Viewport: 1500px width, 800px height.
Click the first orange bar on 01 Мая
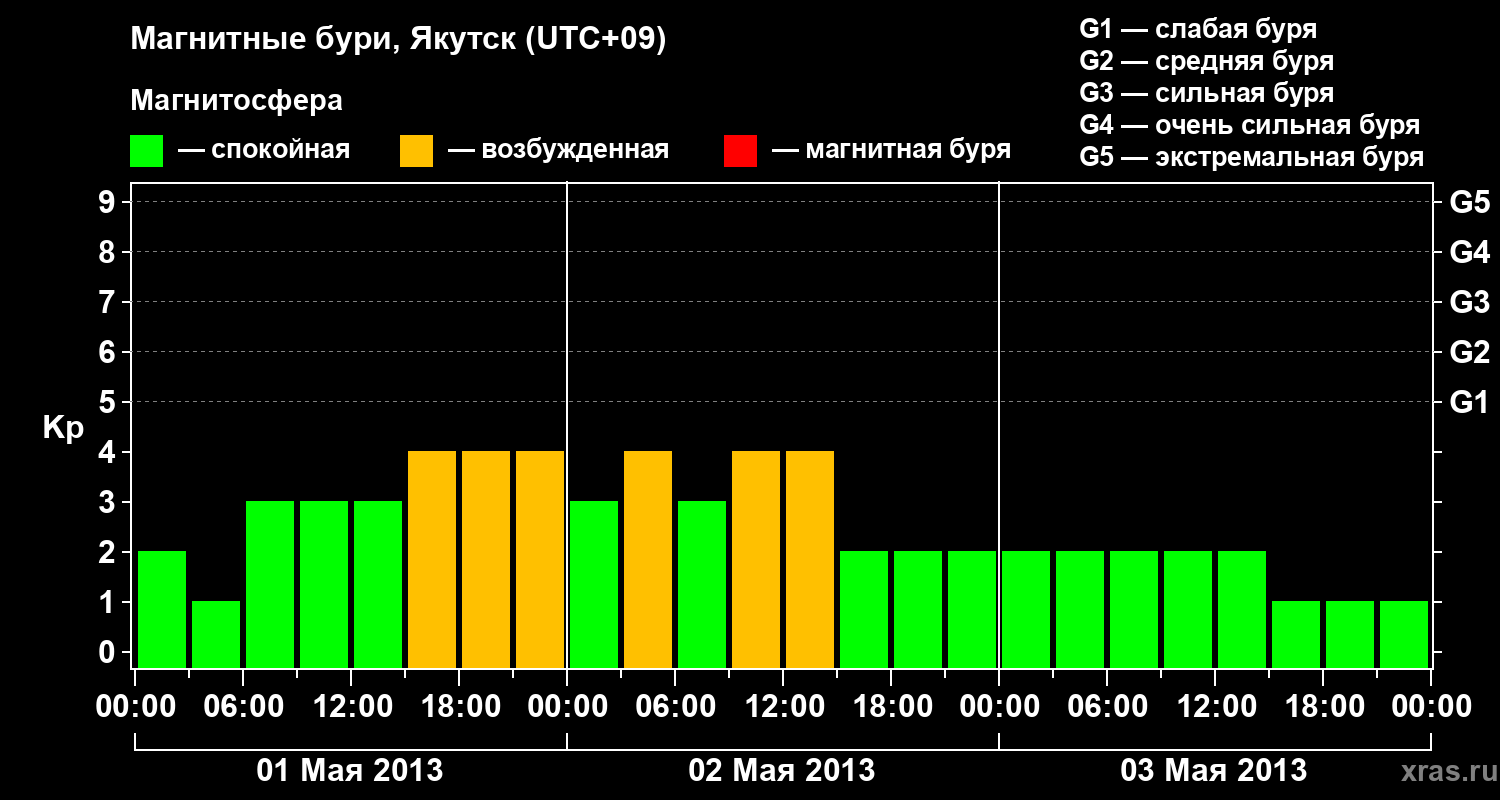coord(432,559)
